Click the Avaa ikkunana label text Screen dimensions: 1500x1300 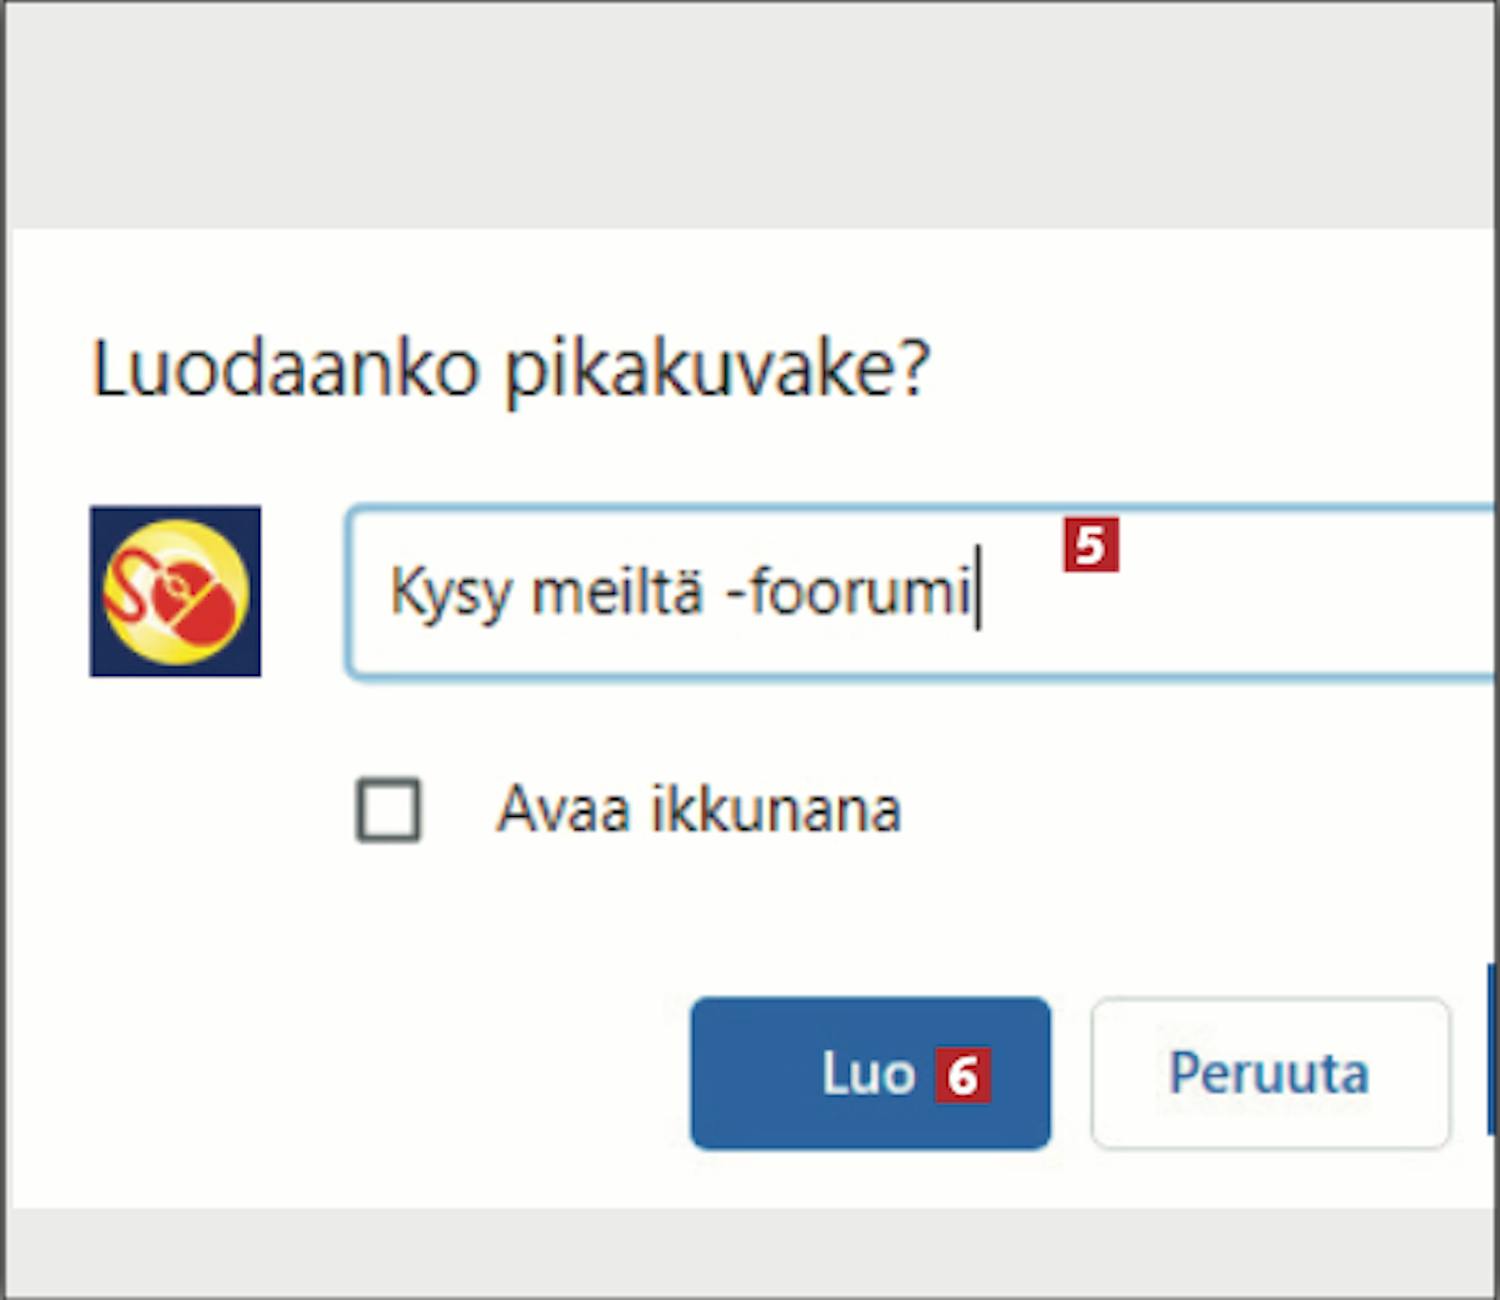[x=699, y=808]
